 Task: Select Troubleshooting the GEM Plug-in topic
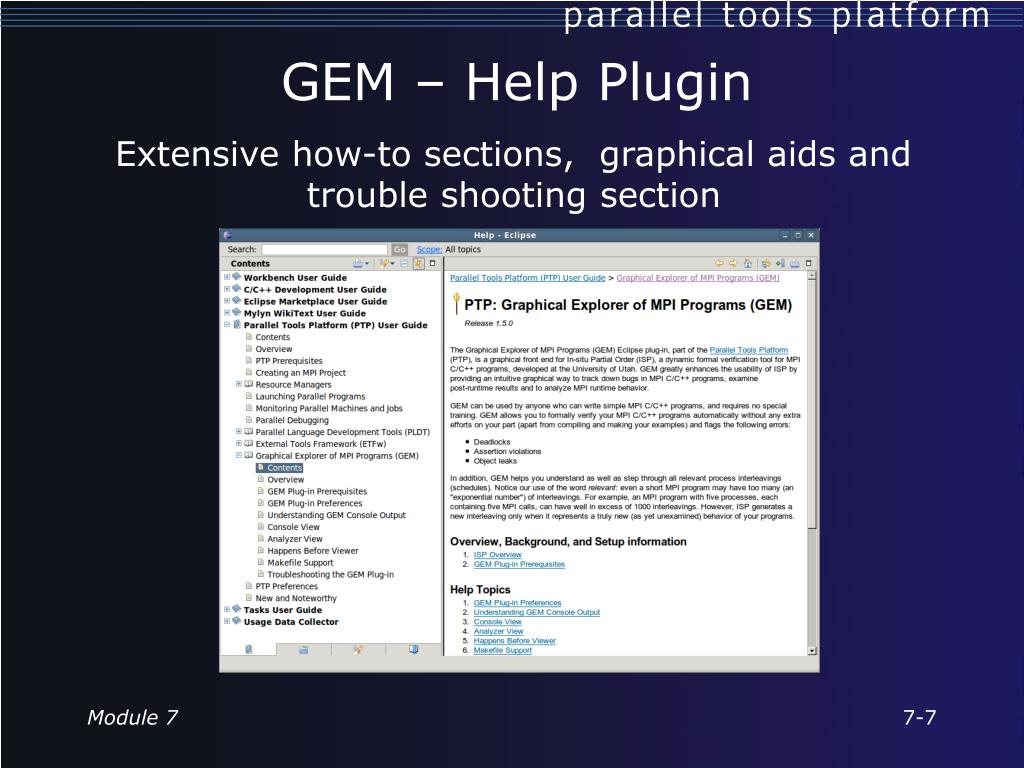330,575
